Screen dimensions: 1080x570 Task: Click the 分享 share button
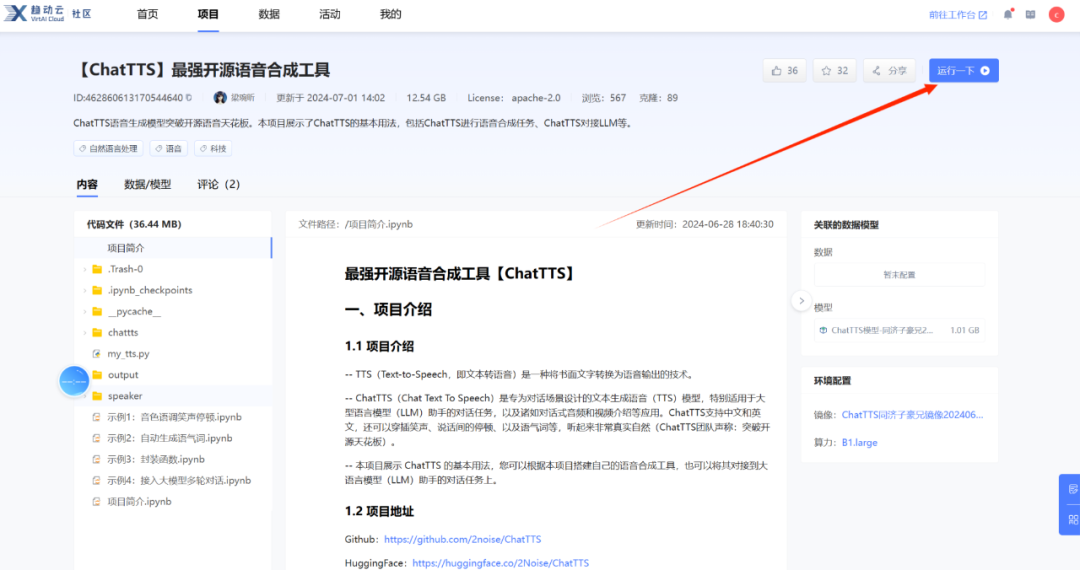coord(889,70)
